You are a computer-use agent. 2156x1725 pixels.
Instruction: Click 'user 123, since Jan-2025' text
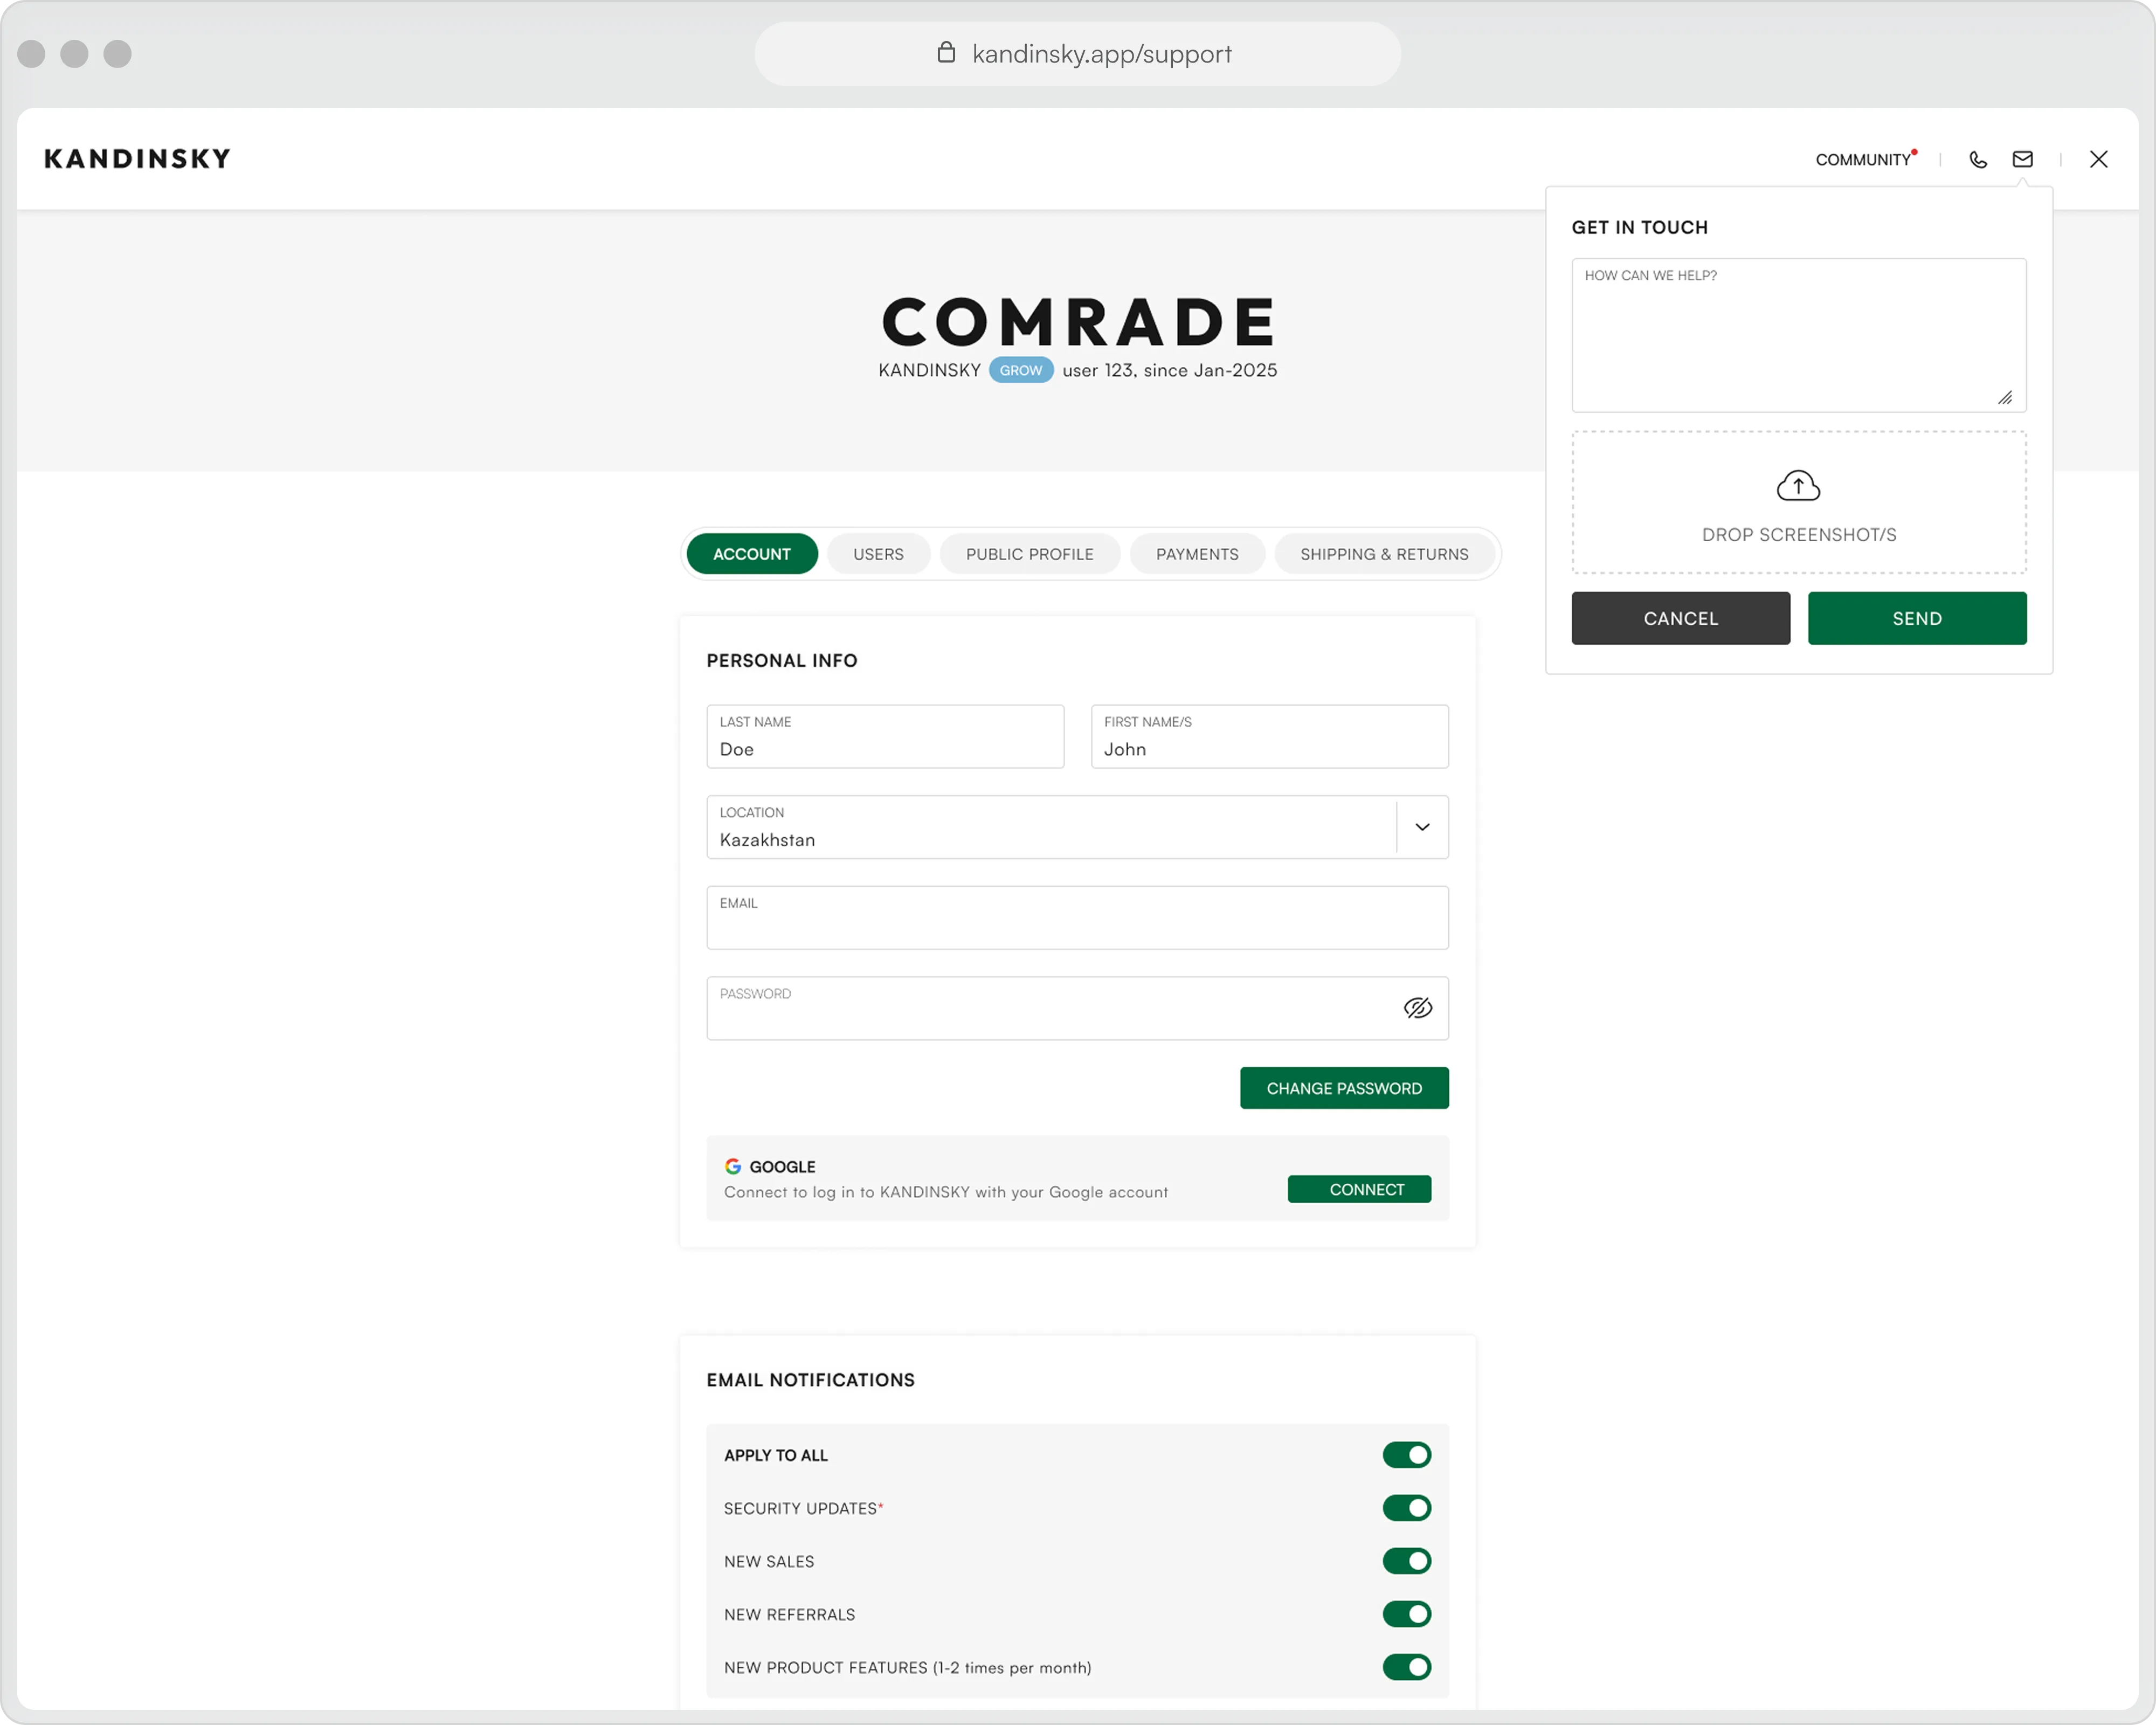tap(1169, 370)
